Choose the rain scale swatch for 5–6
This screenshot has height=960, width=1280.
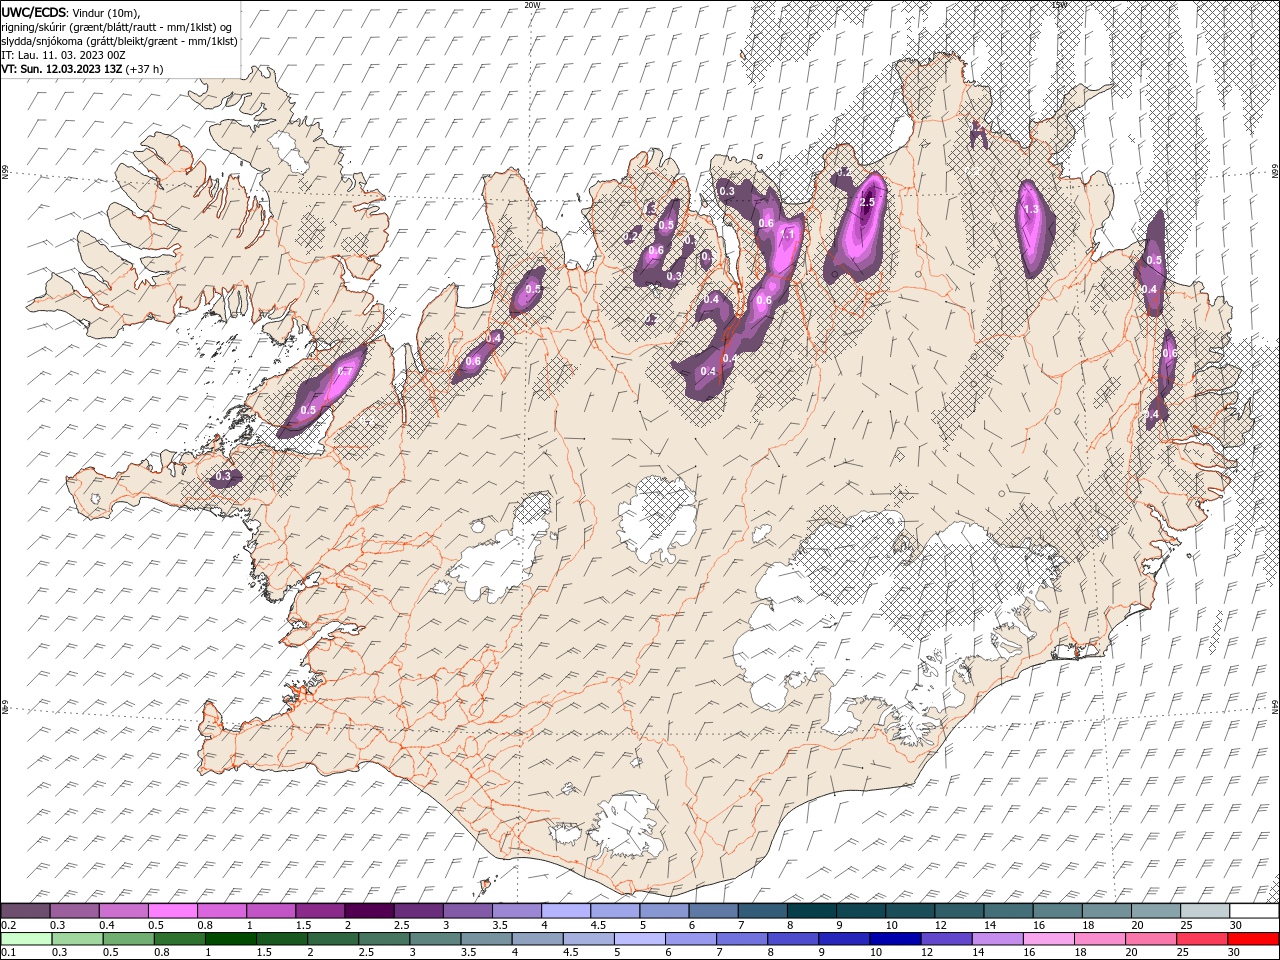pos(638,938)
